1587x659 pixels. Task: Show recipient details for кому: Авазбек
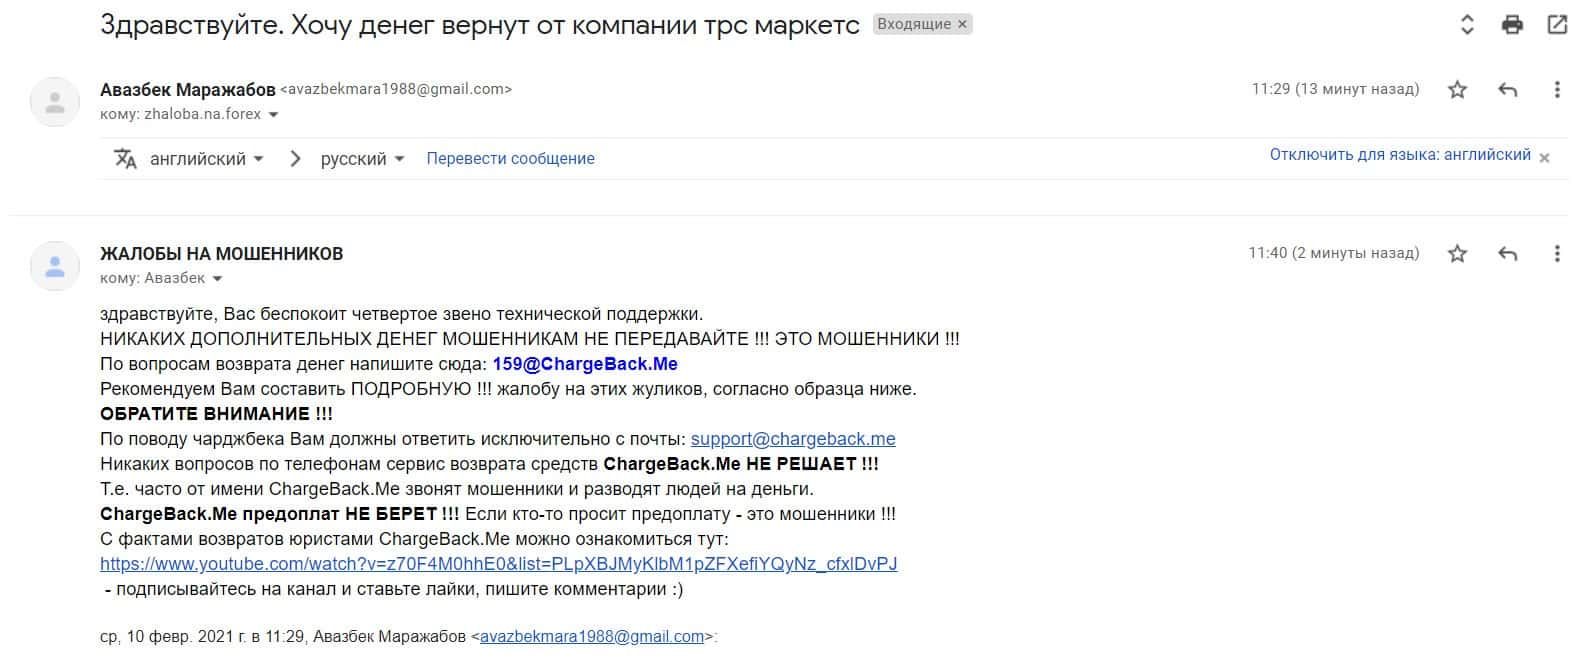click(x=217, y=279)
